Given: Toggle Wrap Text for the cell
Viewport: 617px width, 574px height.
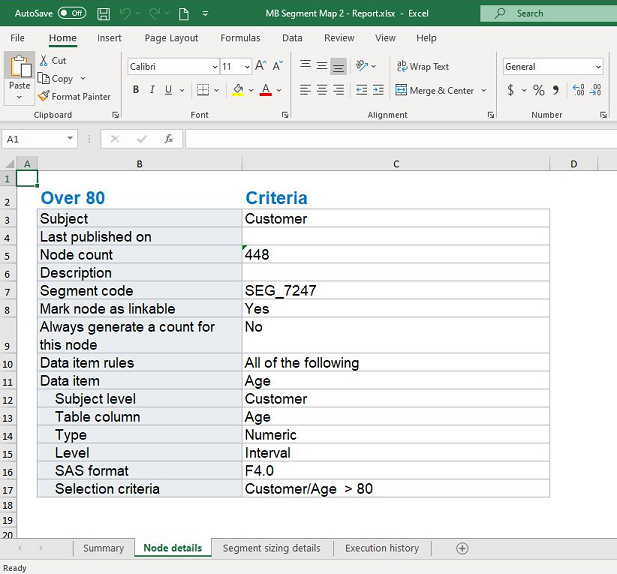Looking at the screenshot, I should [421, 67].
